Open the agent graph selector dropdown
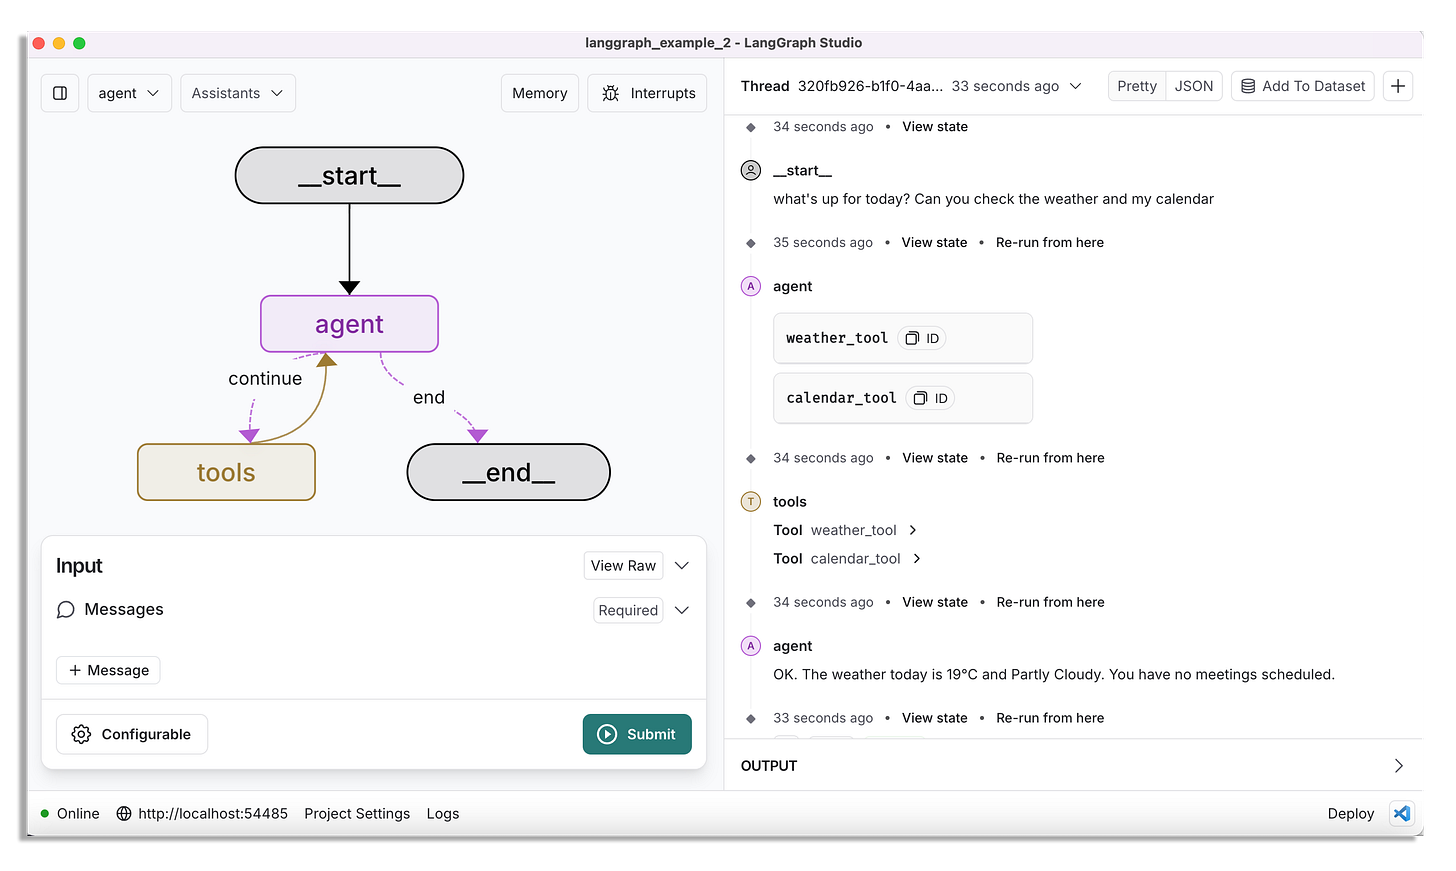This screenshot has height=871, width=1456. point(129,92)
